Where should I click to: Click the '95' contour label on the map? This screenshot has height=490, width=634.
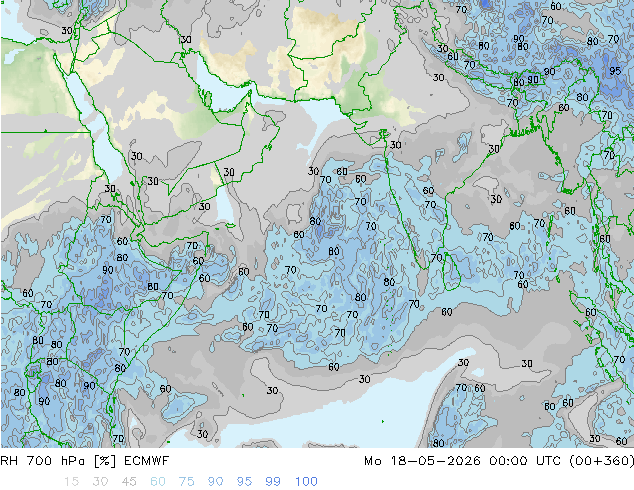coord(615,71)
